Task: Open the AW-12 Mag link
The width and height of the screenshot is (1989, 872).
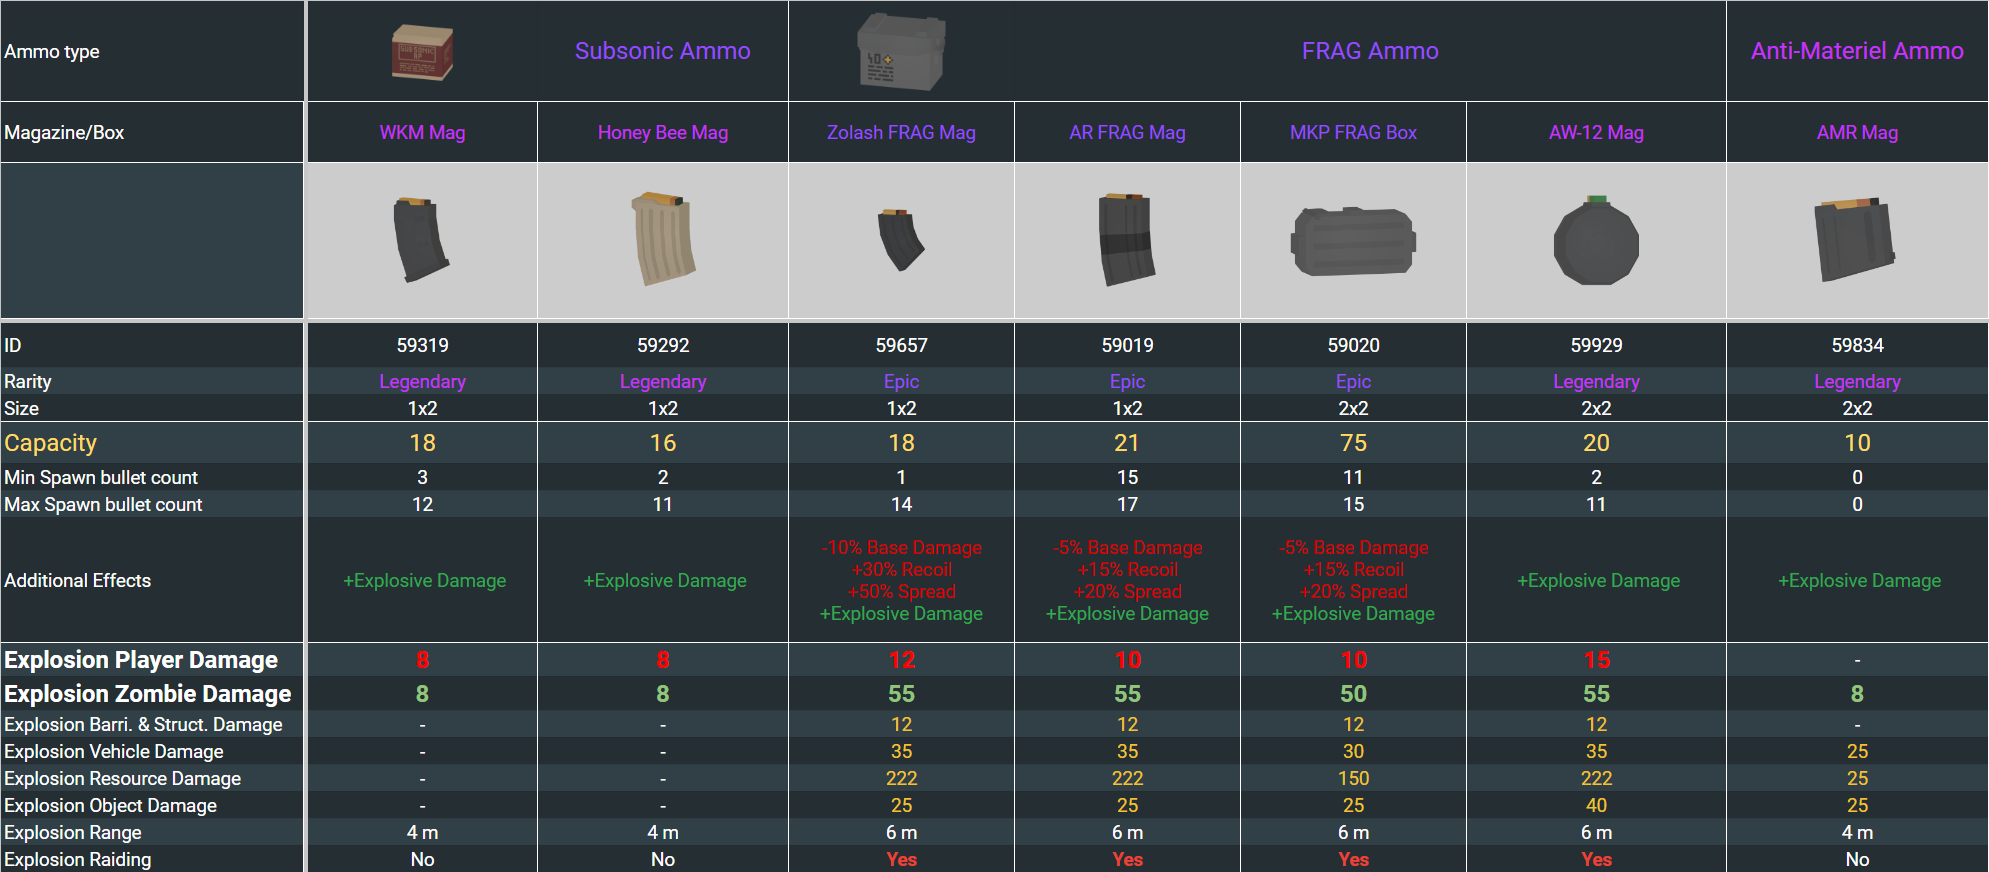Action: pos(1596,133)
